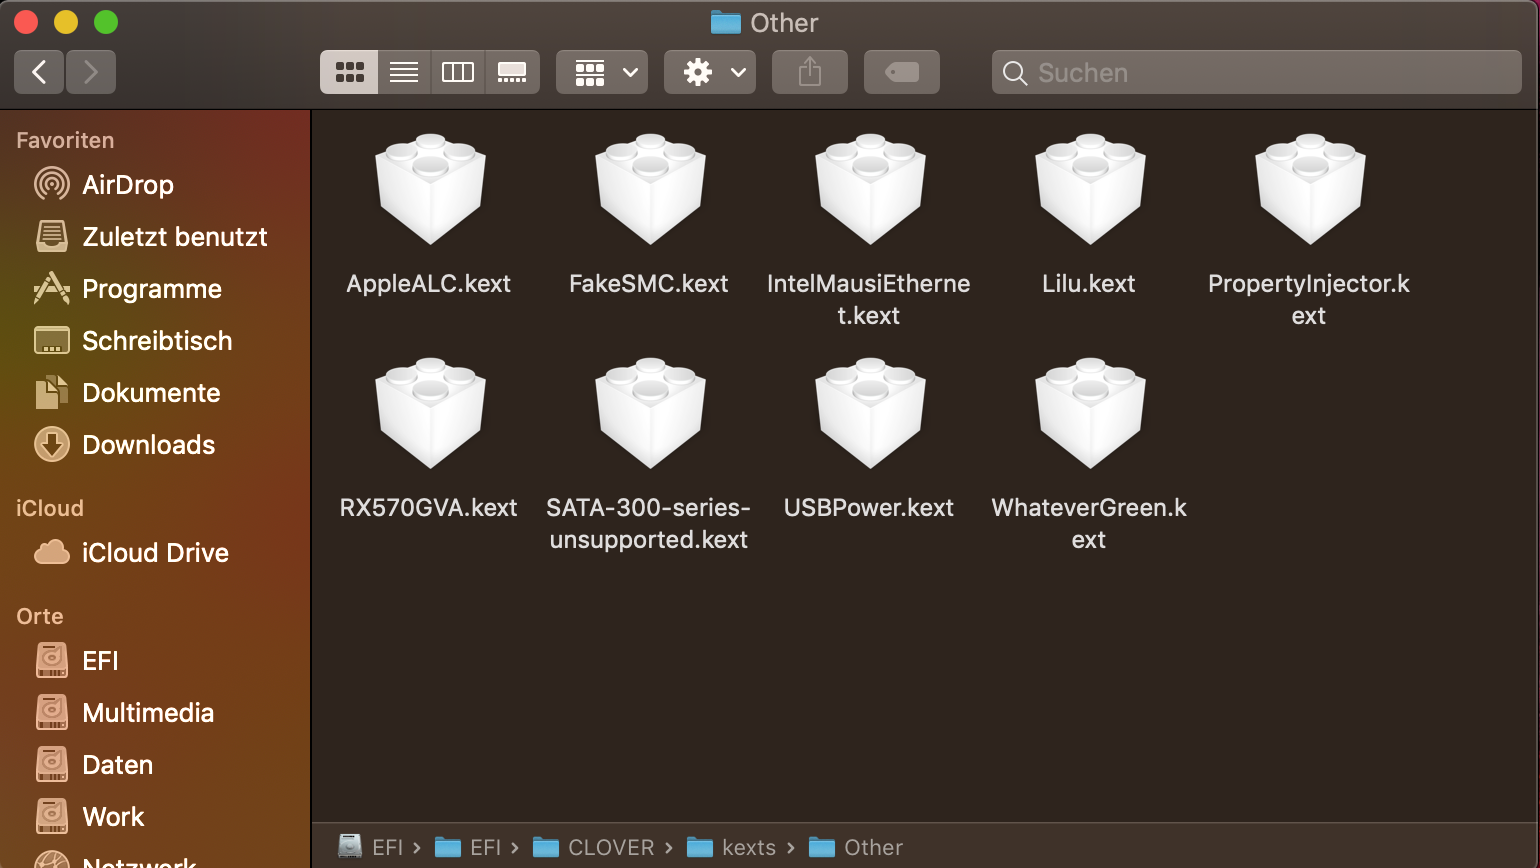The image size is (1540, 868).
Task: Open Downloads in the sidebar
Action: click(x=155, y=445)
